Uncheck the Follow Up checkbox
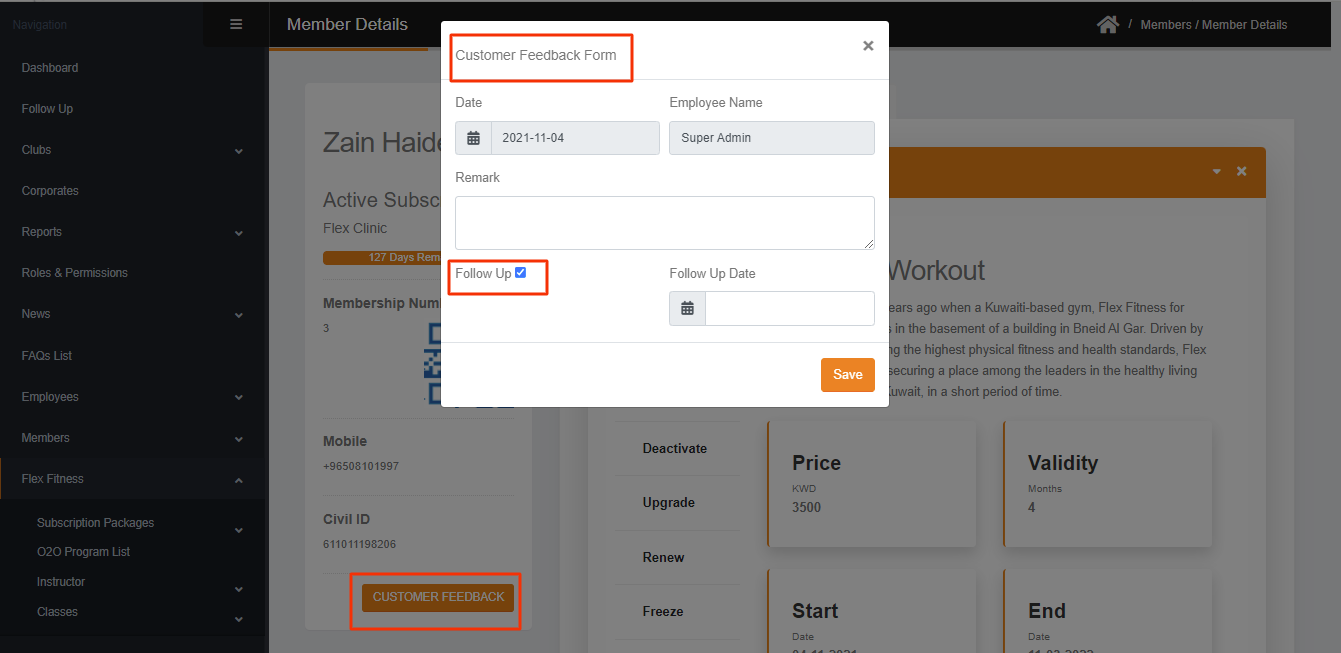Screen dimensions: 1341x653 [x=520, y=272]
